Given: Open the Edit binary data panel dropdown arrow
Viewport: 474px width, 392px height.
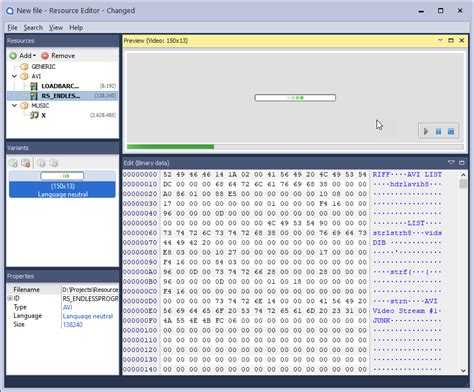Looking at the screenshot, I should click(x=451, y=163).
